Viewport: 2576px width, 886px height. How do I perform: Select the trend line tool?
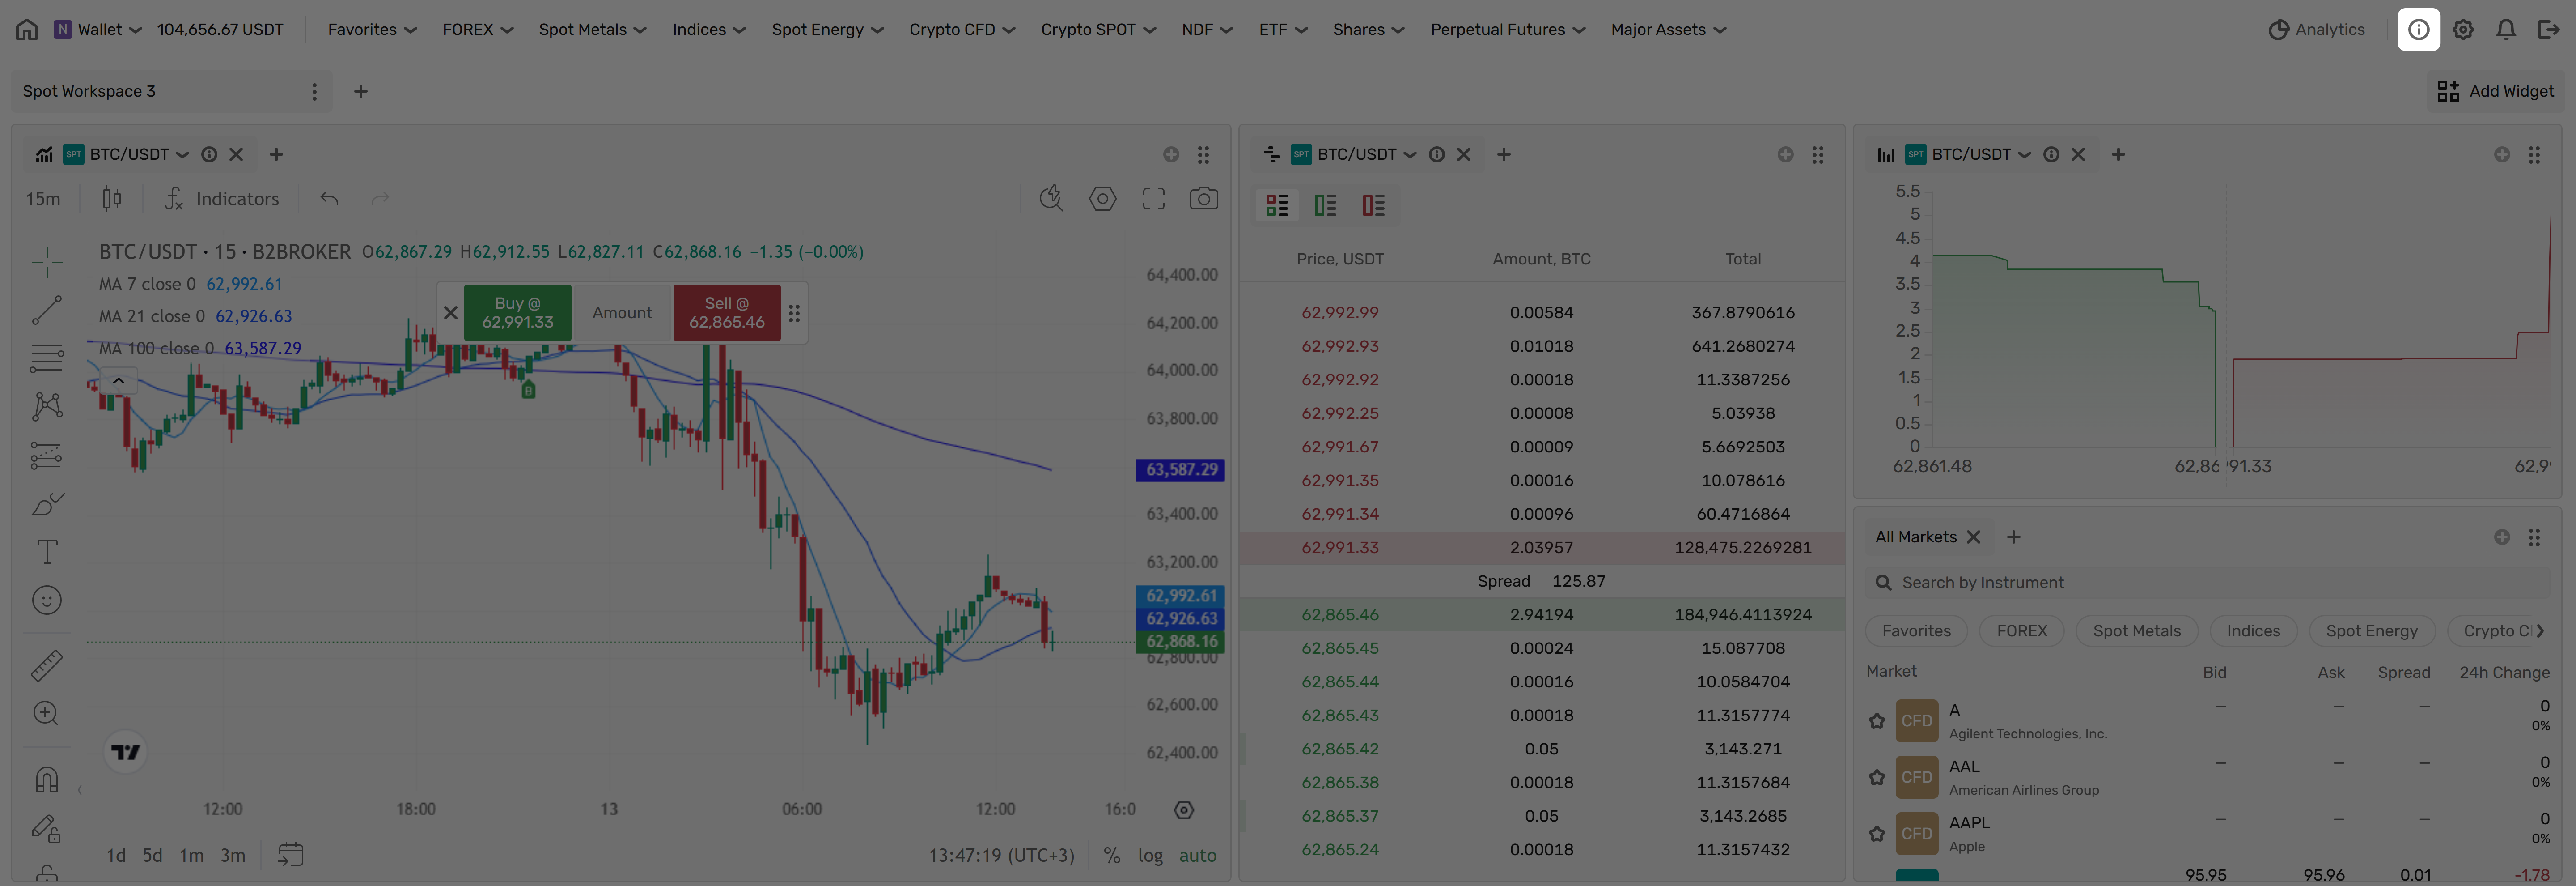(x=46, y=310)
